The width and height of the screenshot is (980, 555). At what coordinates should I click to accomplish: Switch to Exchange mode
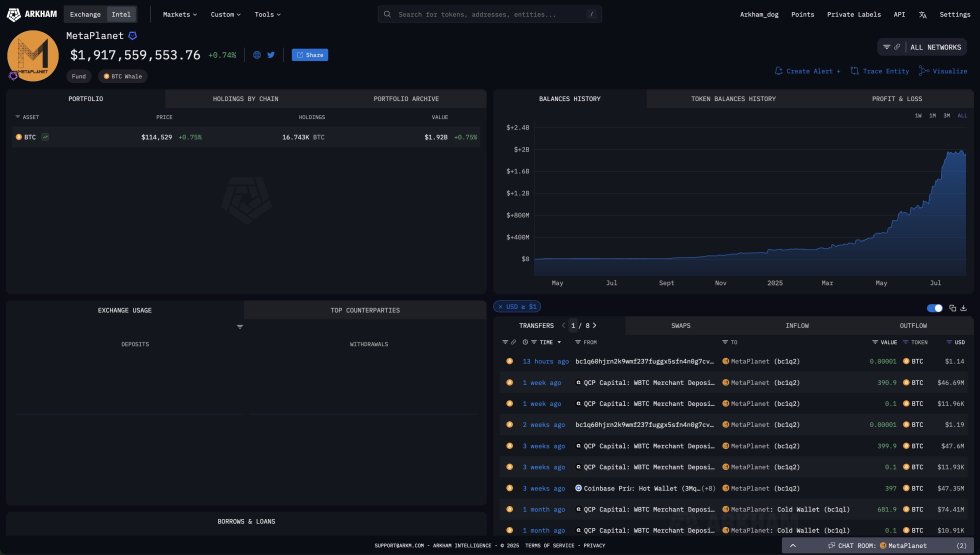[x=85, y=15]
